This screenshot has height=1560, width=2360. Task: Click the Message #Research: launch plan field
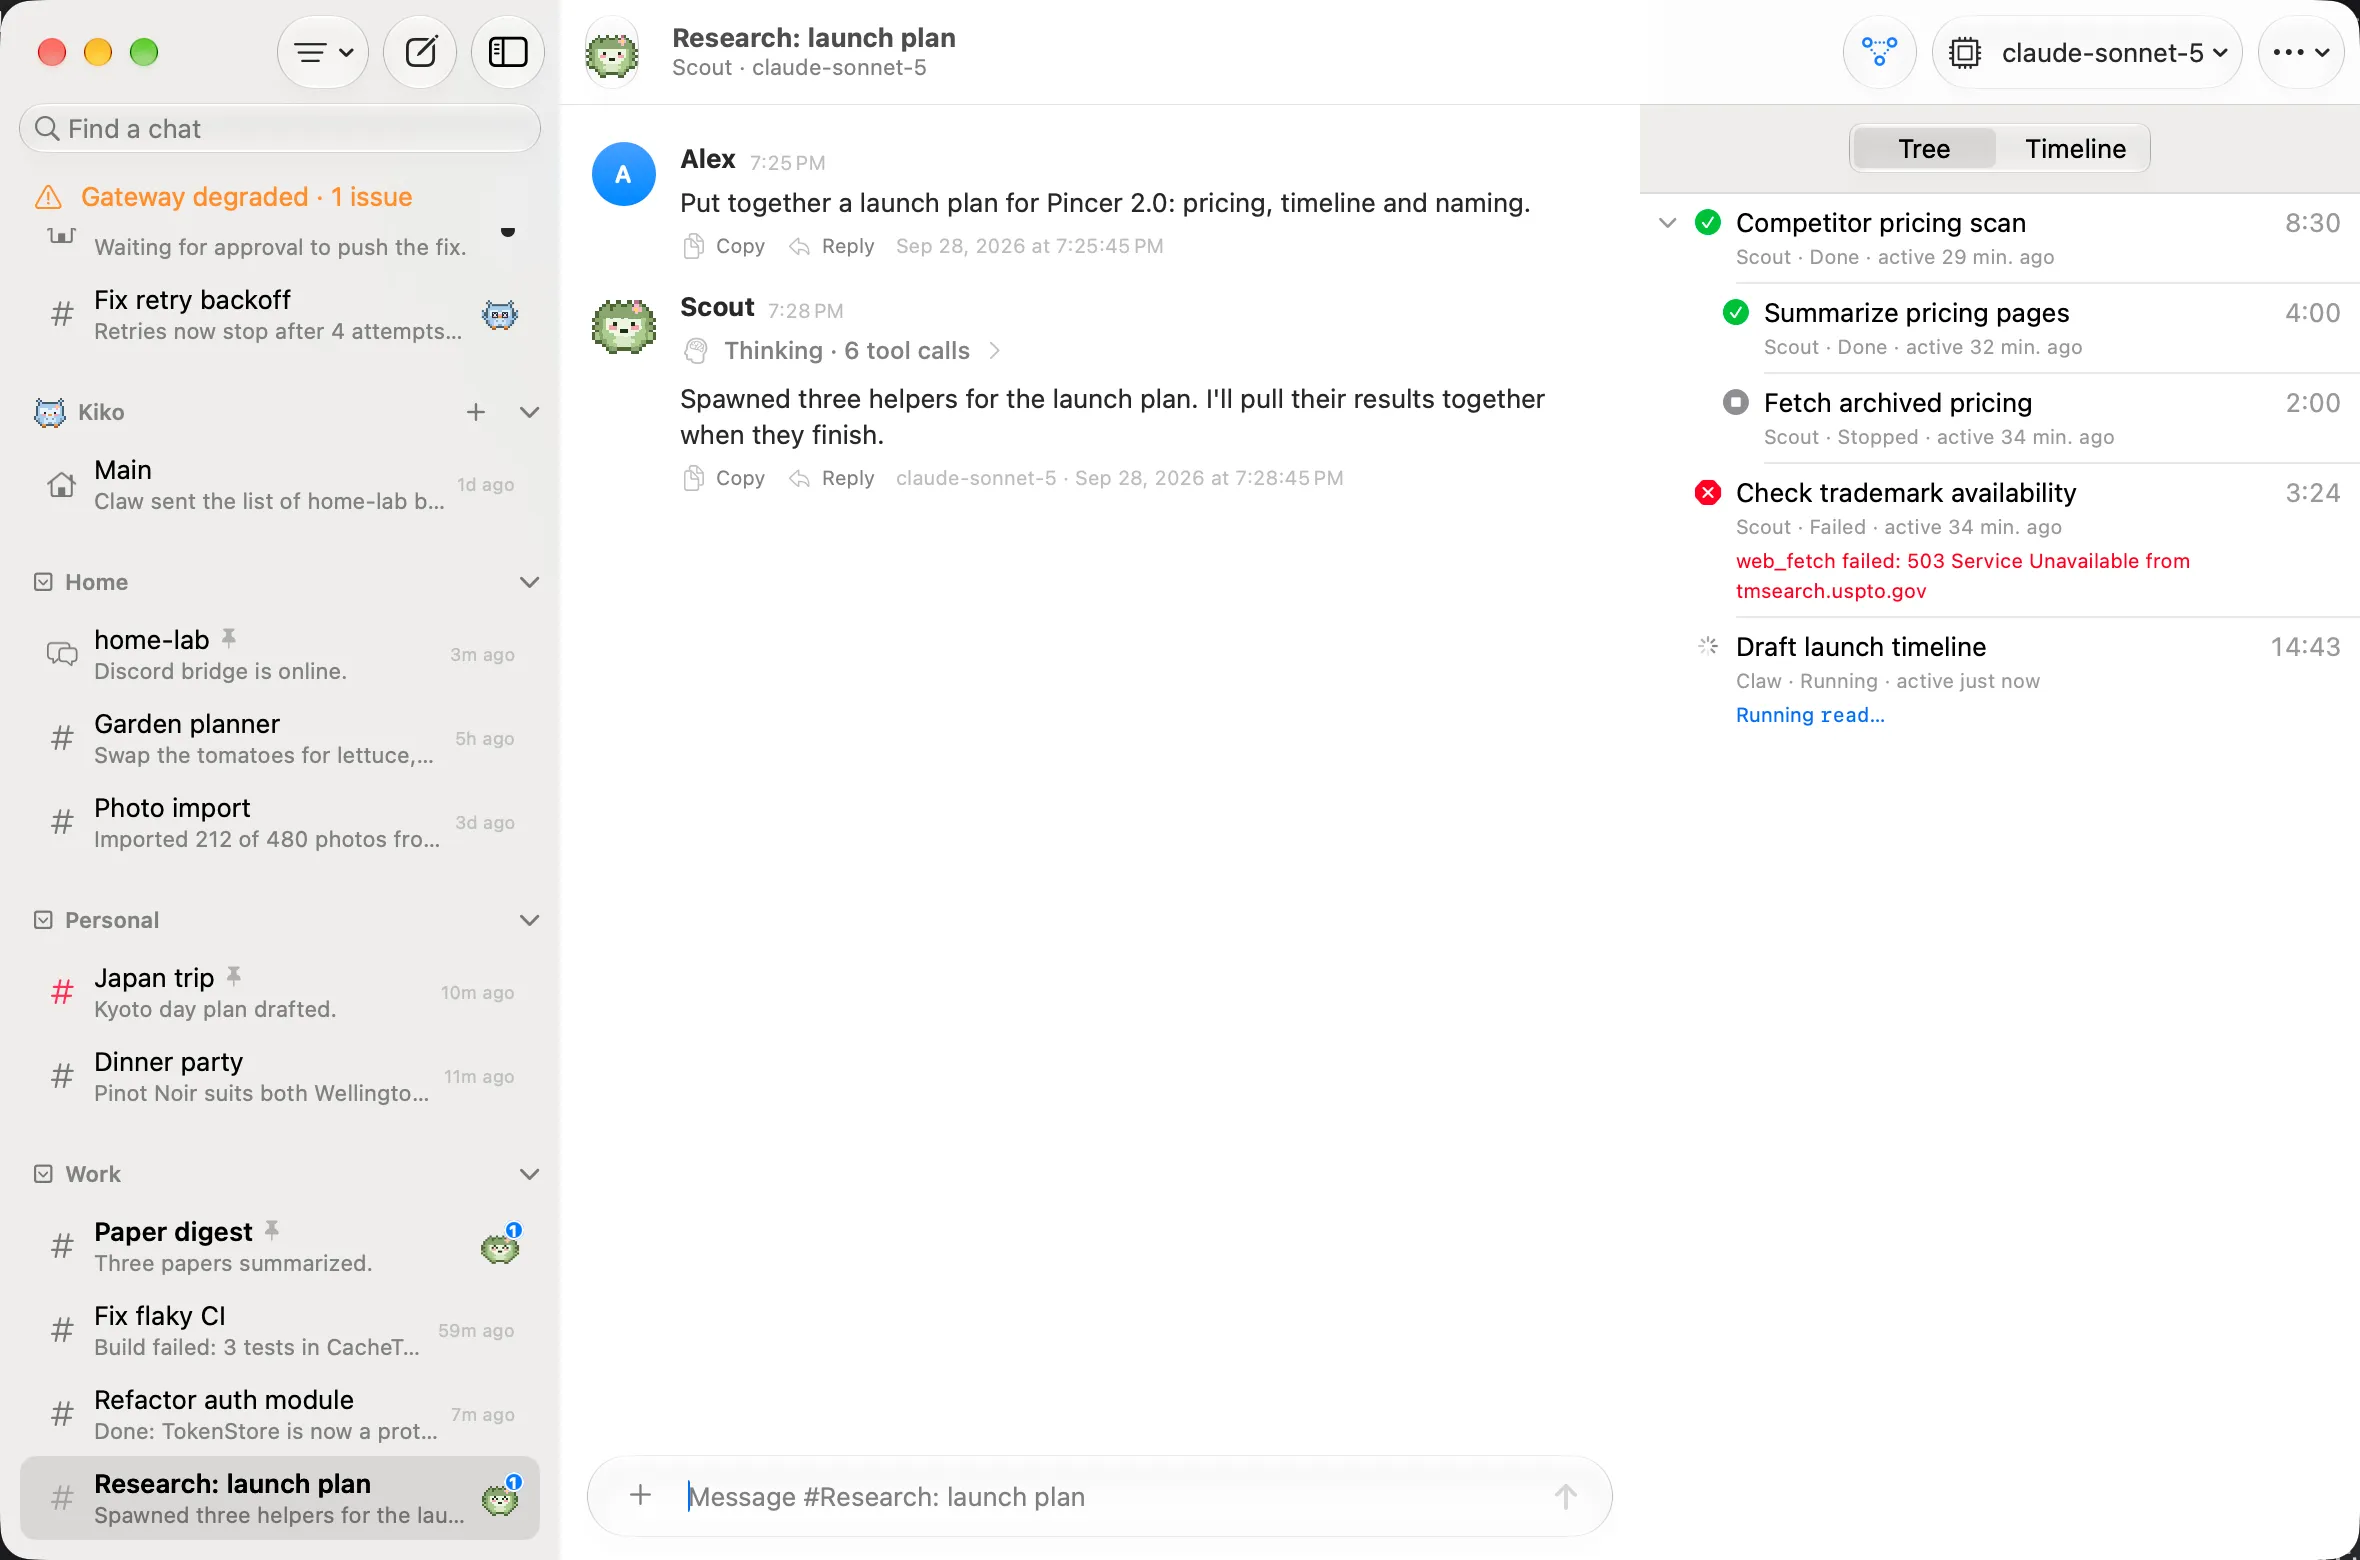click(x=1100, y=1496)
